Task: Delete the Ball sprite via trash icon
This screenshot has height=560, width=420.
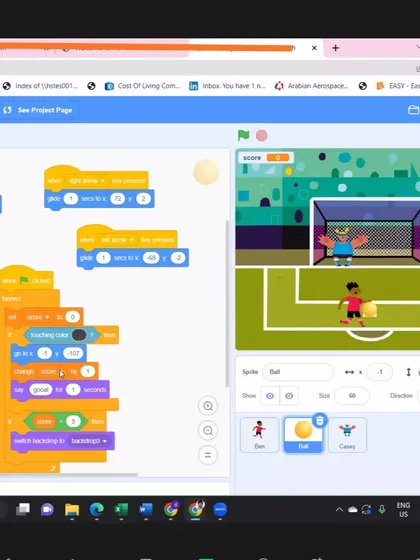Action: [320, 421]
